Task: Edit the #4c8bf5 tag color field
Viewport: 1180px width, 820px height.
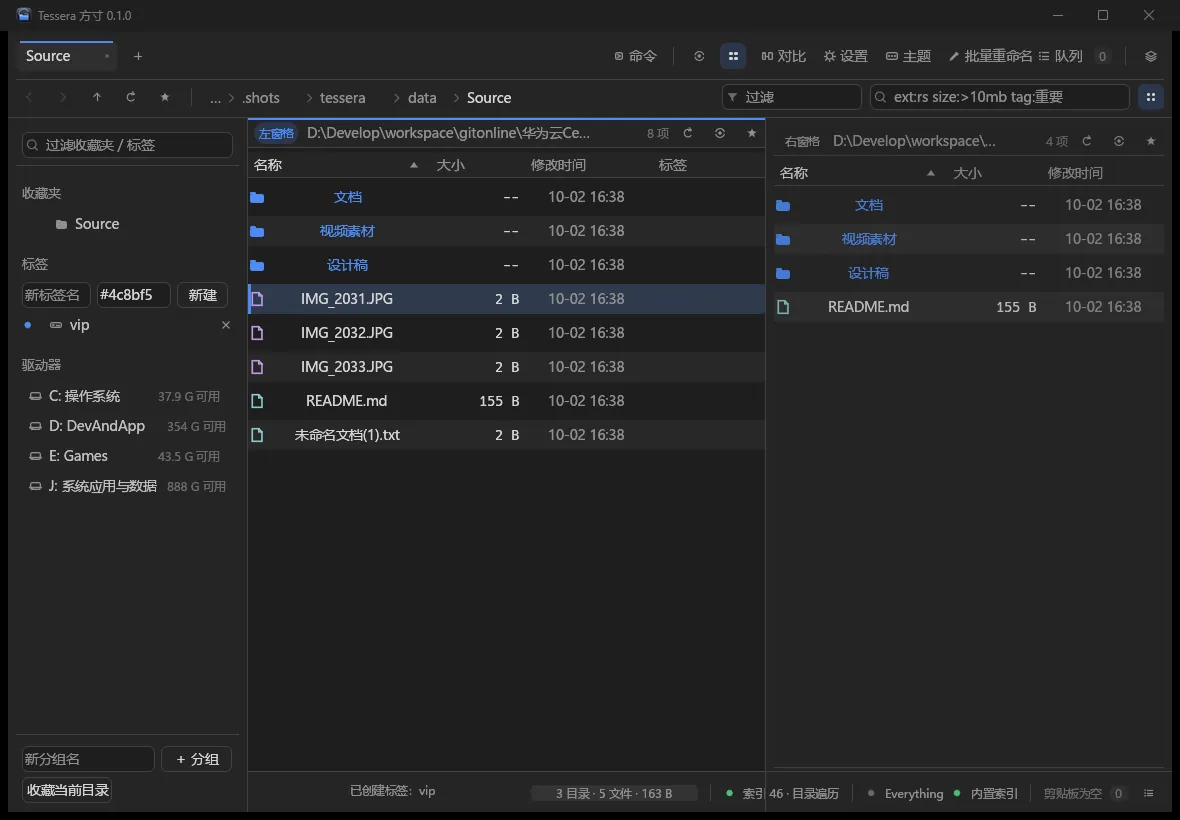Action: (x=133, y=295)
